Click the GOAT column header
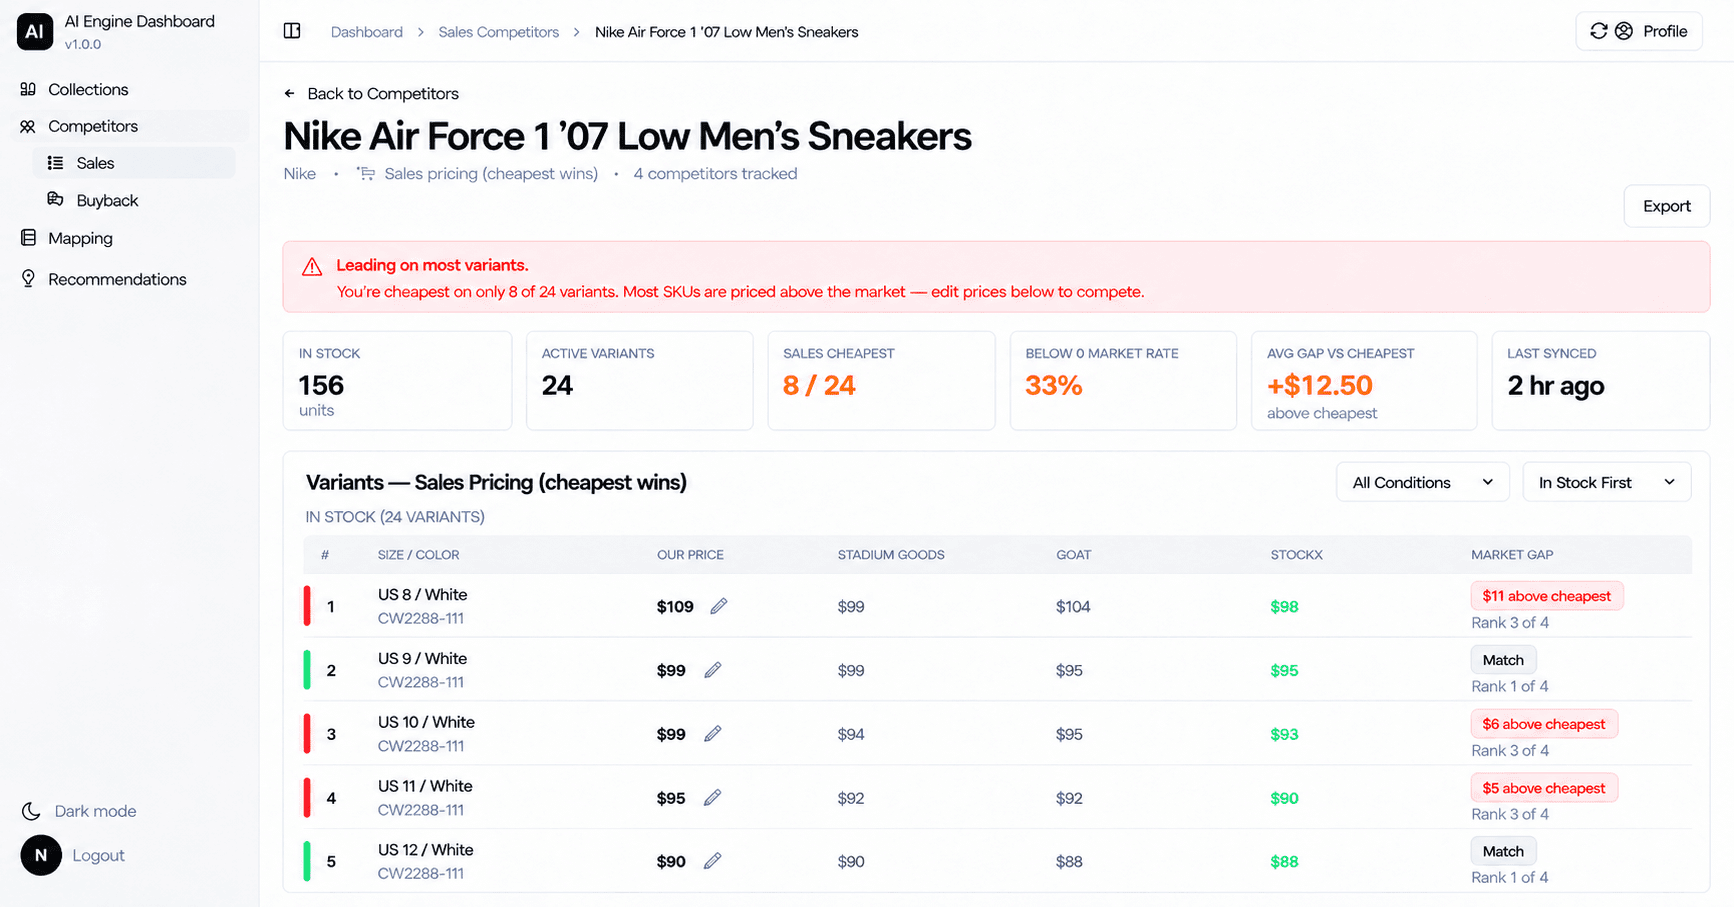The height and width of the screenshot is (907, 1734). [1074, 555]
